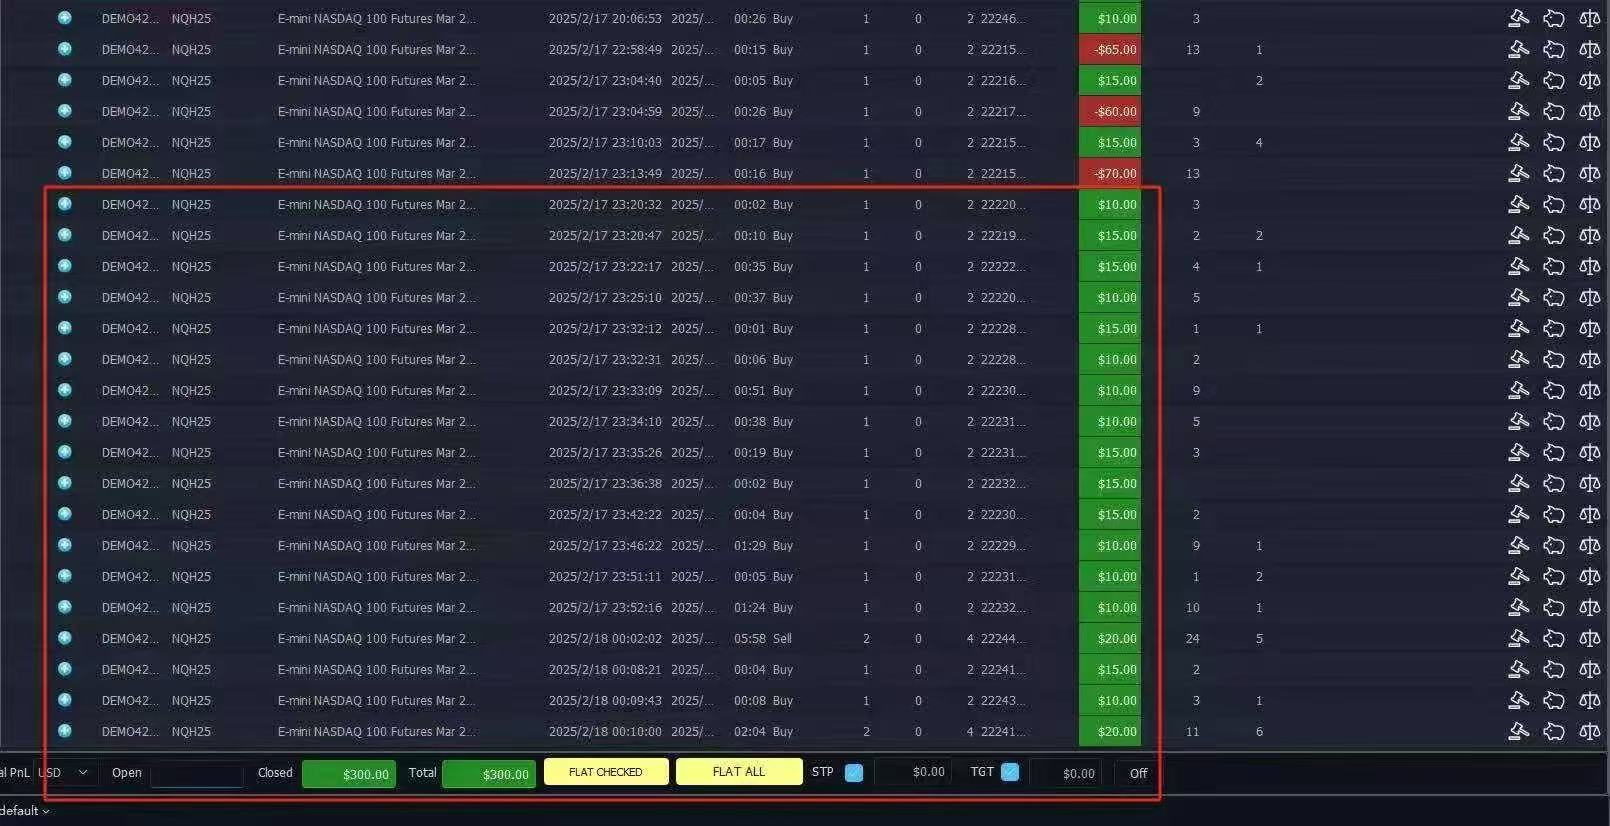
Task: Click the piggy bank icon in the 23:46:22 row
Action: coord(1554,545)
